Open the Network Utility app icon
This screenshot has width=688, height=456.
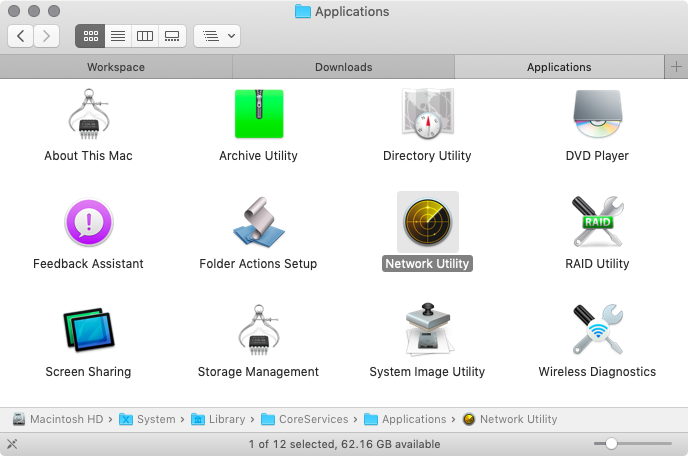(x=427, y=222)
